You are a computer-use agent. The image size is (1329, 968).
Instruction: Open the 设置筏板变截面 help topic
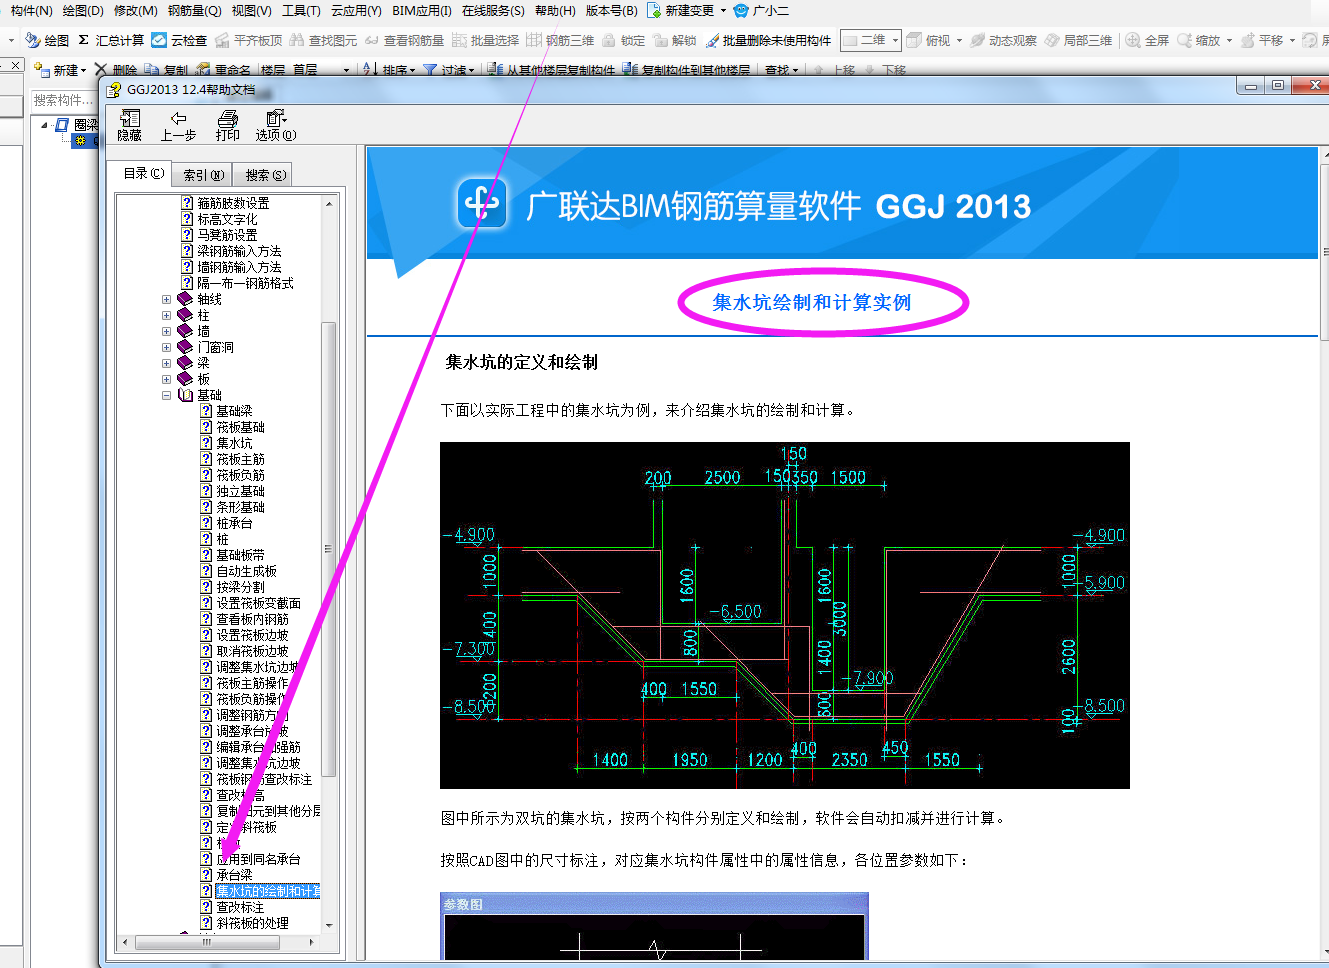click(259, 603)
